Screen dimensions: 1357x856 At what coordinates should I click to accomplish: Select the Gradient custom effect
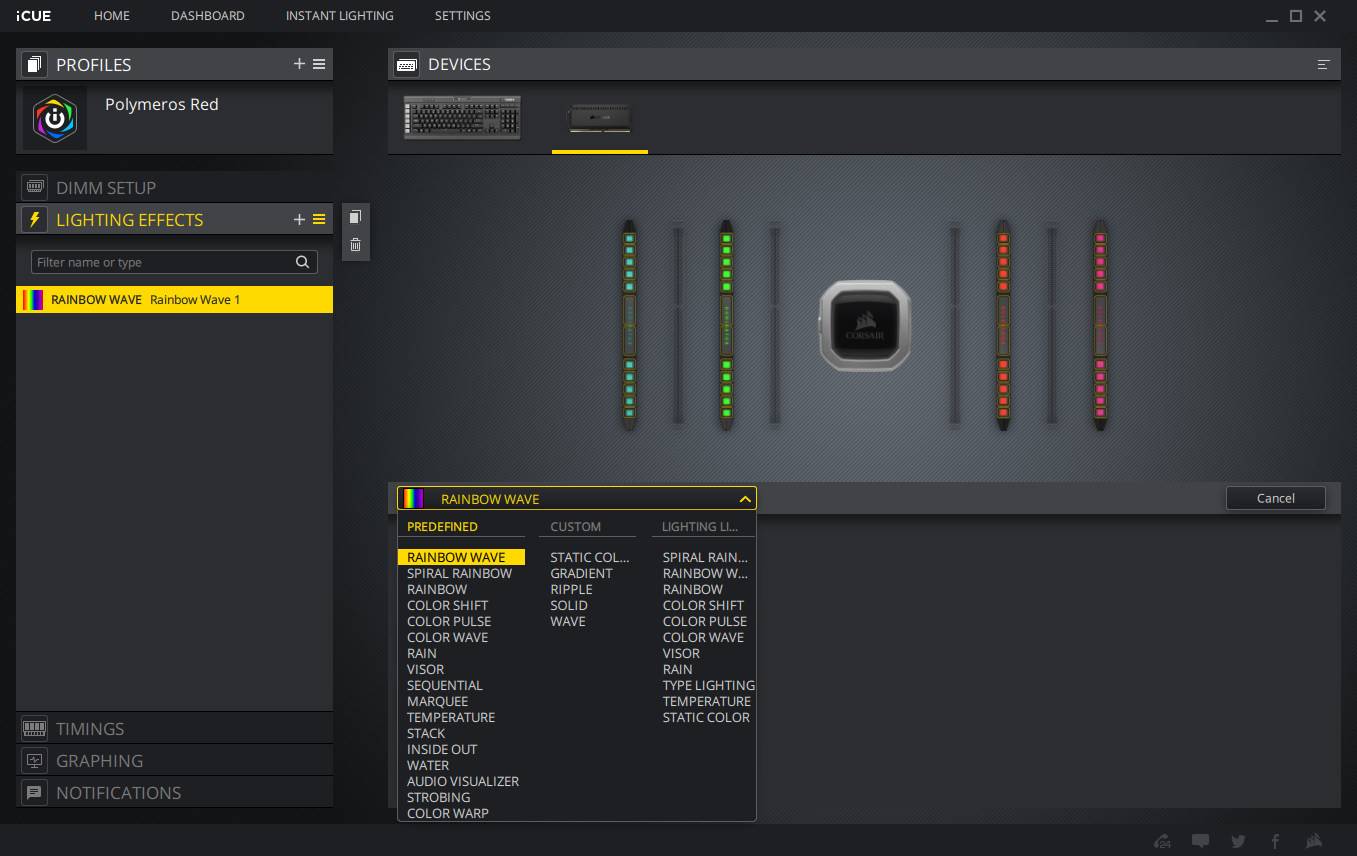click(x=581, y=574)
